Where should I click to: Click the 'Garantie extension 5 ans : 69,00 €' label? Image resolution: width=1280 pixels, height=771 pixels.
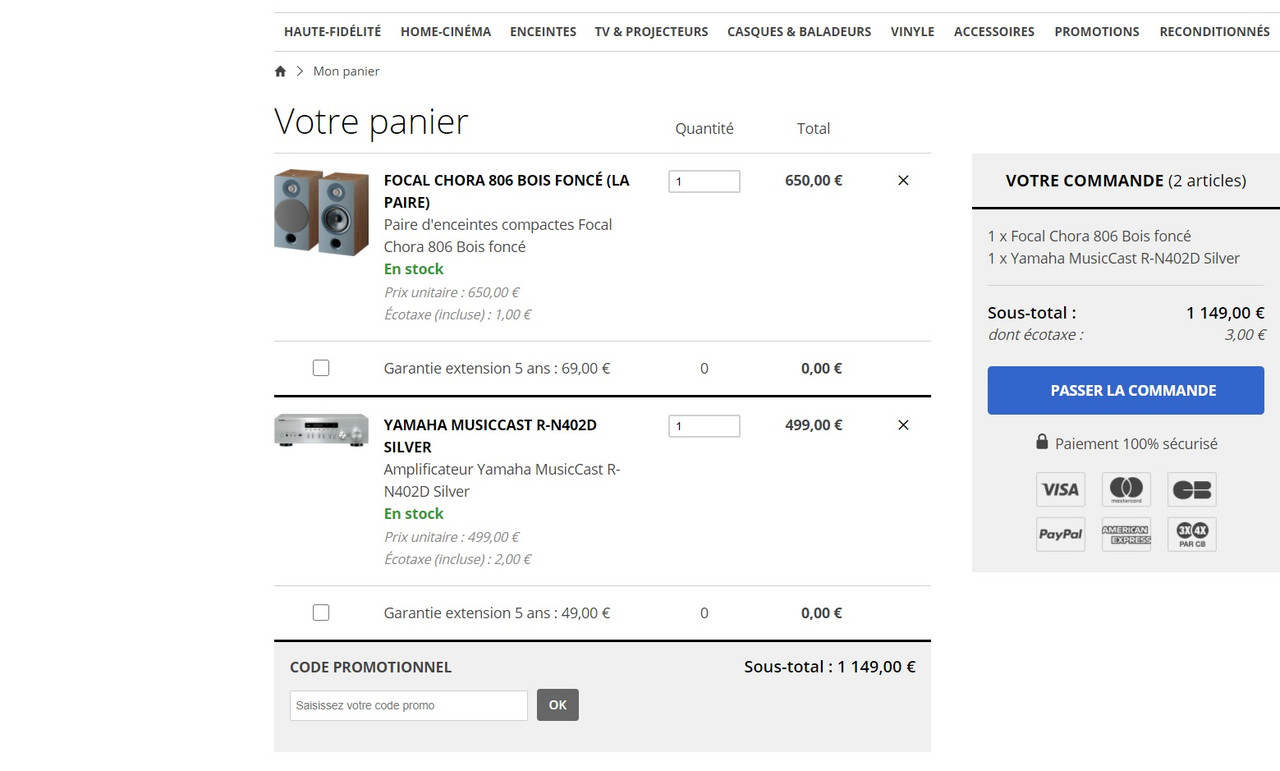point(497,368)
